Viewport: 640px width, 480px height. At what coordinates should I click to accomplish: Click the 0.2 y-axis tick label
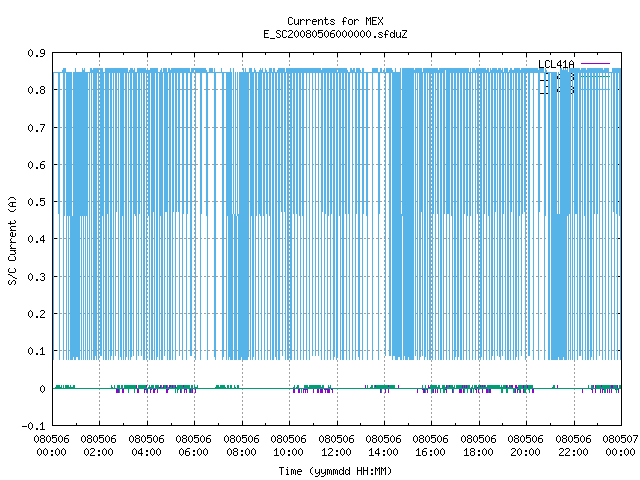36,314
